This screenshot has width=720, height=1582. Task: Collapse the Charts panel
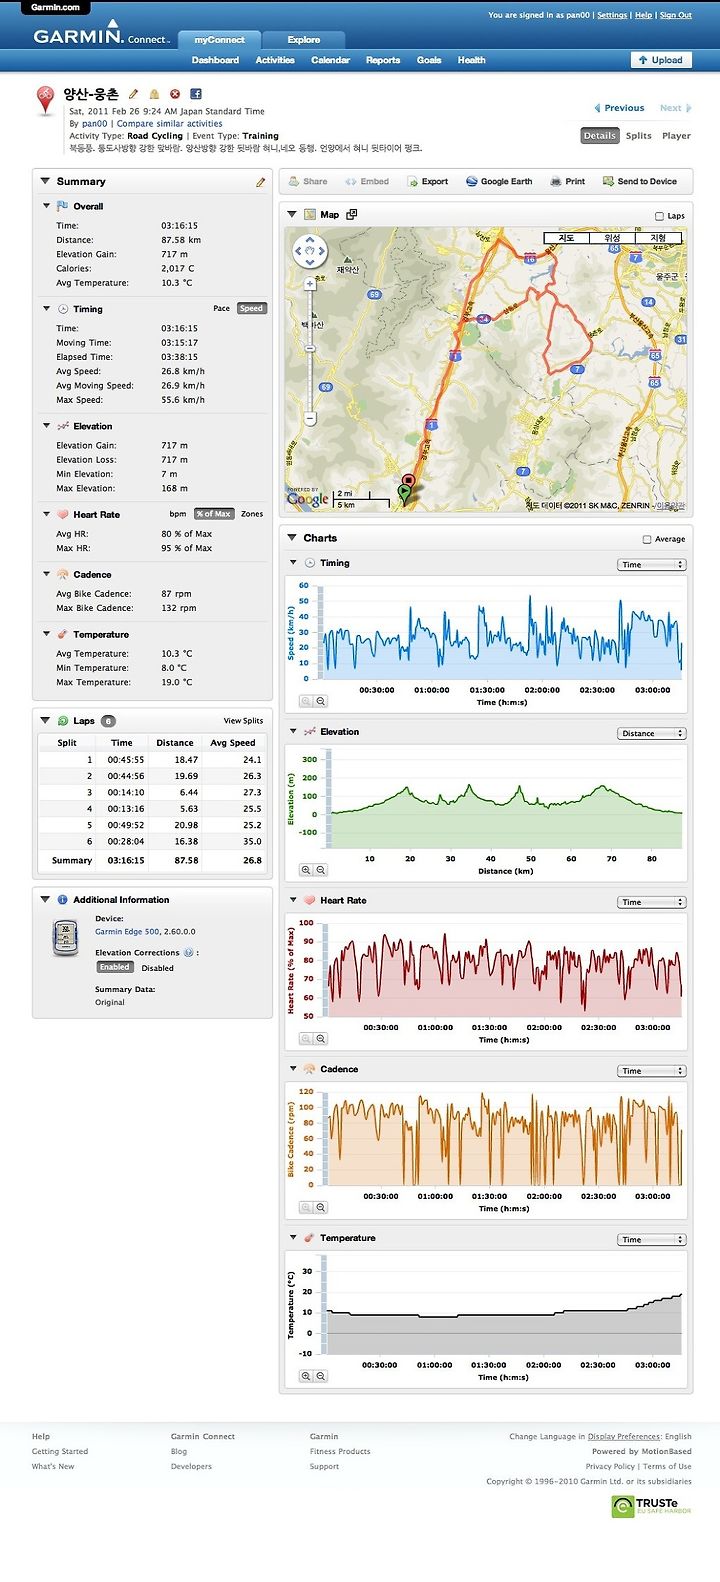point(292,538)
